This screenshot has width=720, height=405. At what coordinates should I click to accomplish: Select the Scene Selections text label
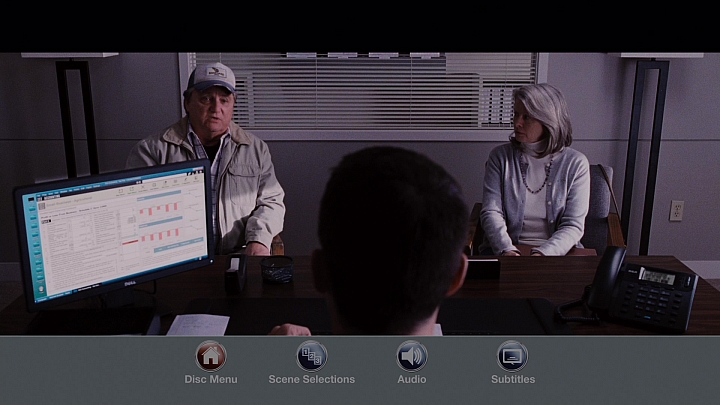(x=311, y=379)
